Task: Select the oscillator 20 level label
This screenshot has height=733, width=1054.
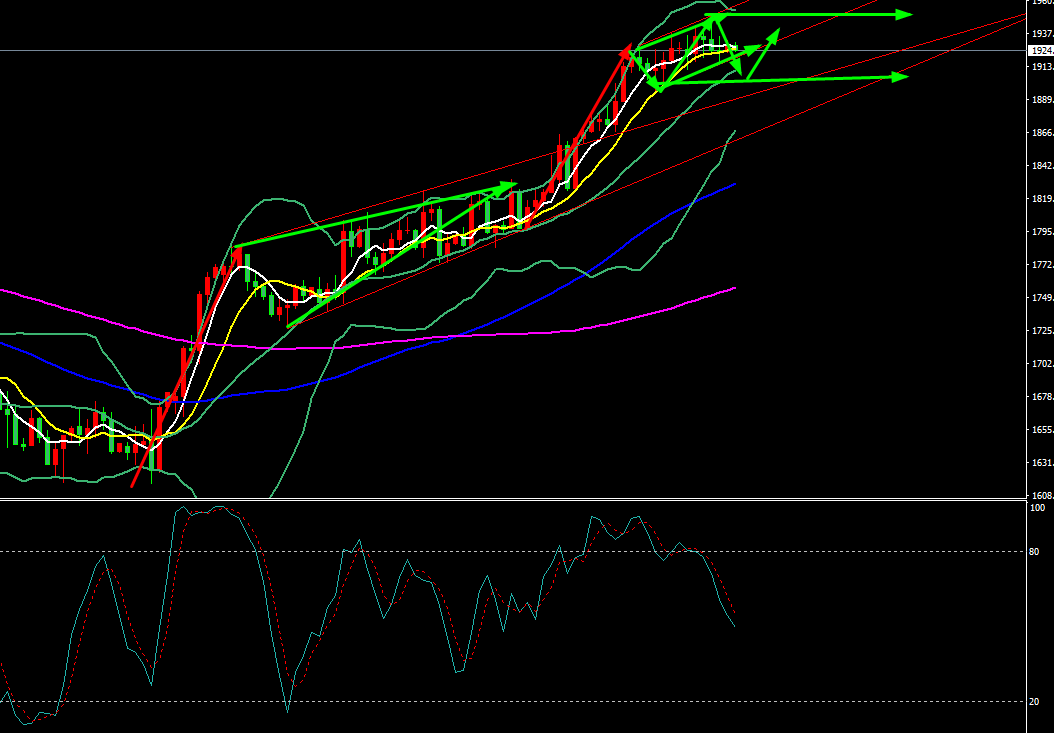Action: (x=1036, y=702)
